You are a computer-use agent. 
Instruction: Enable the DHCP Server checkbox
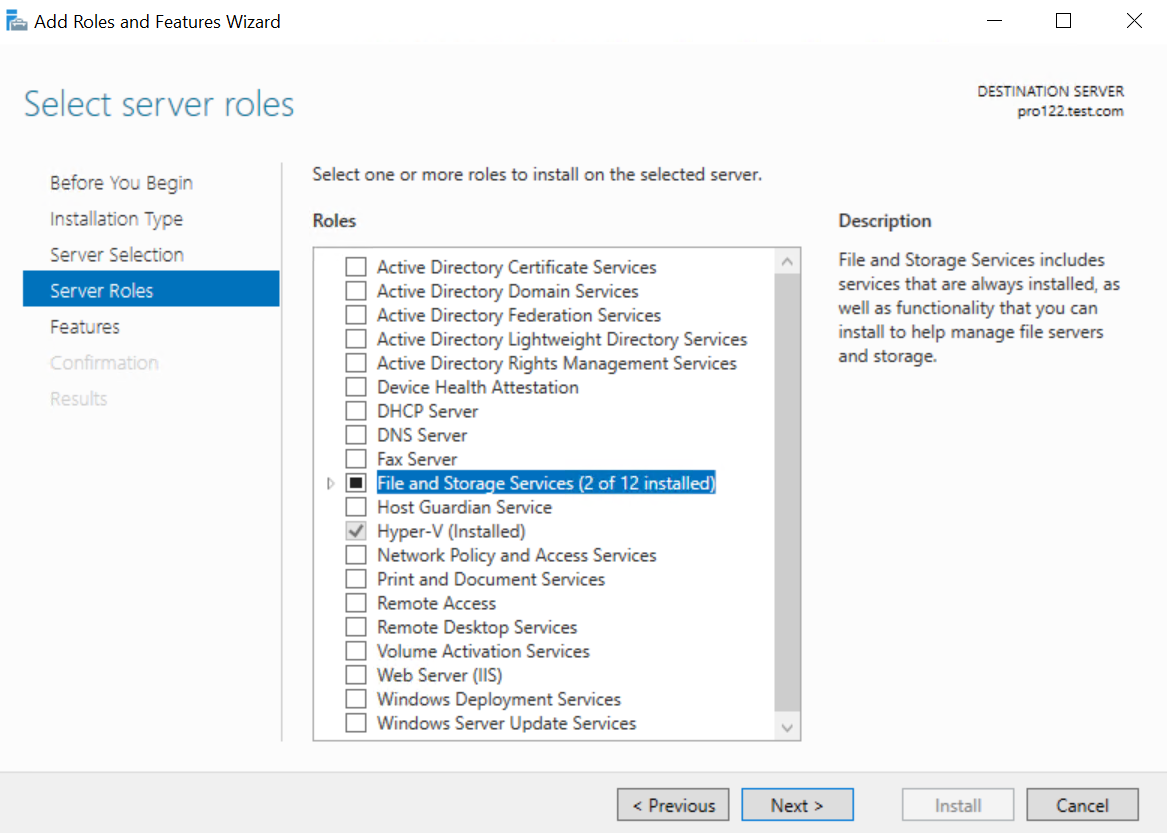click(356, 410)
